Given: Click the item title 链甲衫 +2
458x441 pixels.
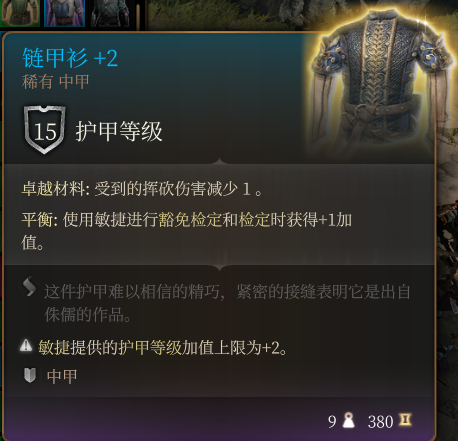Looking at the screenshot, I should click(70, 58).
